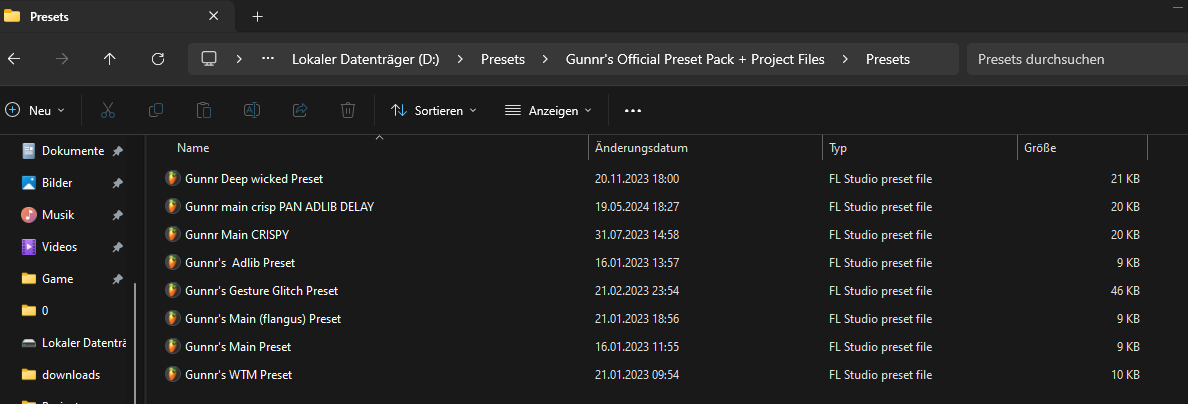1188x404 pixels.
Task: Click FL Studio icon of Gunnr's WTM Preset
Action: pos(173,374)
